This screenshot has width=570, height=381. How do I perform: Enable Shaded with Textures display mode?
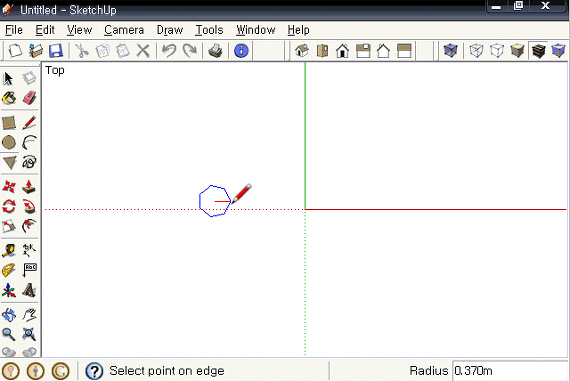click(538, 51)
